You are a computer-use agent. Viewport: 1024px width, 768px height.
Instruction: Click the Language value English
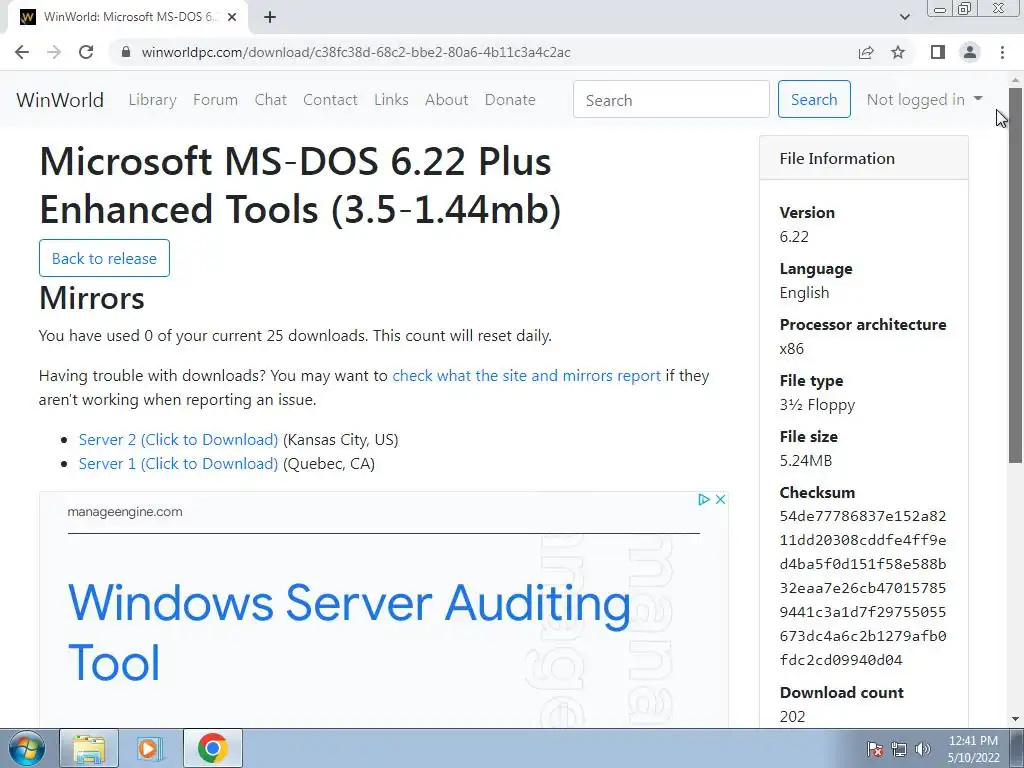(804, 293)
